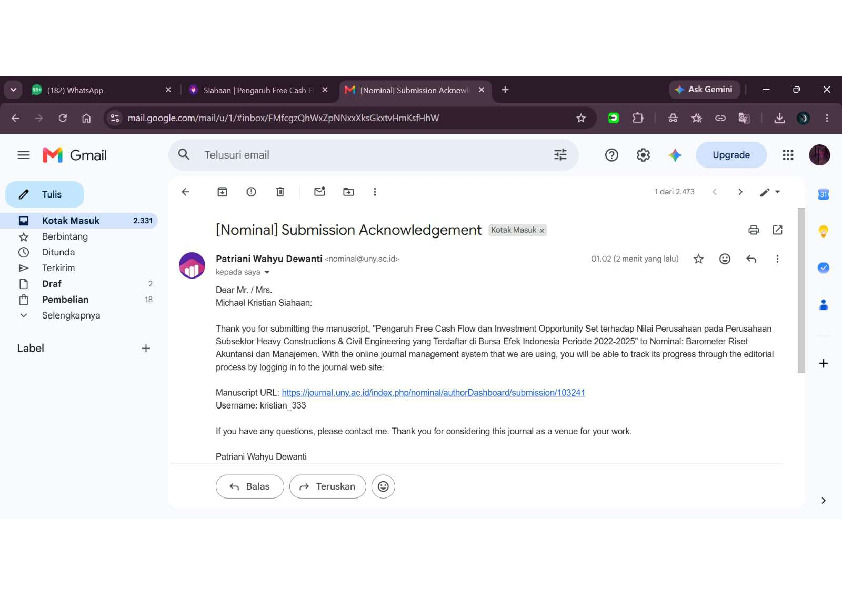Open Google Keep in side panel
Viewport: 842px width, 595px height.
(823, 231)
